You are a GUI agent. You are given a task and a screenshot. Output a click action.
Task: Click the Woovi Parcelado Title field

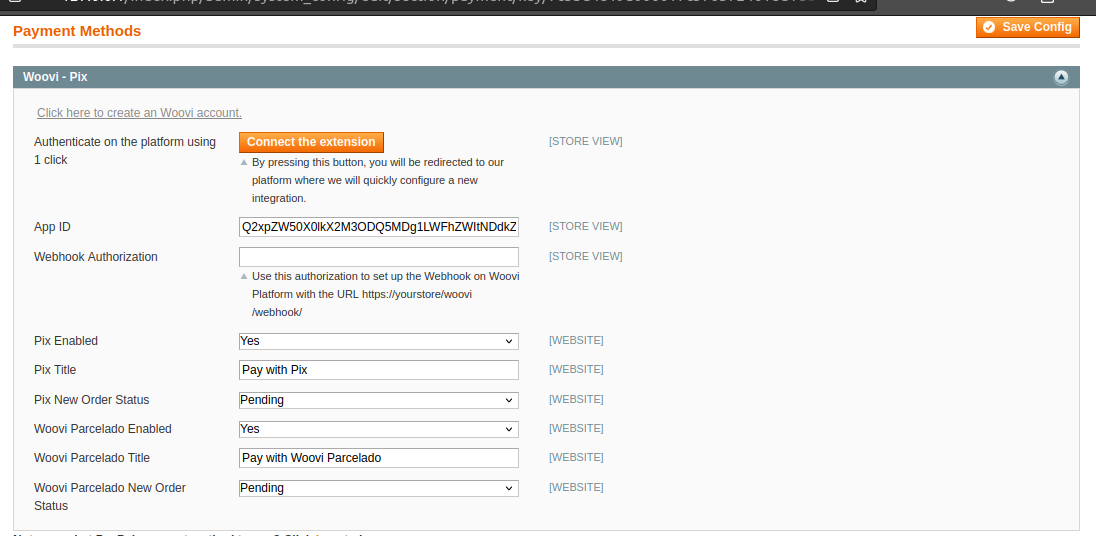pyautogui.click(x=379, y=458)
